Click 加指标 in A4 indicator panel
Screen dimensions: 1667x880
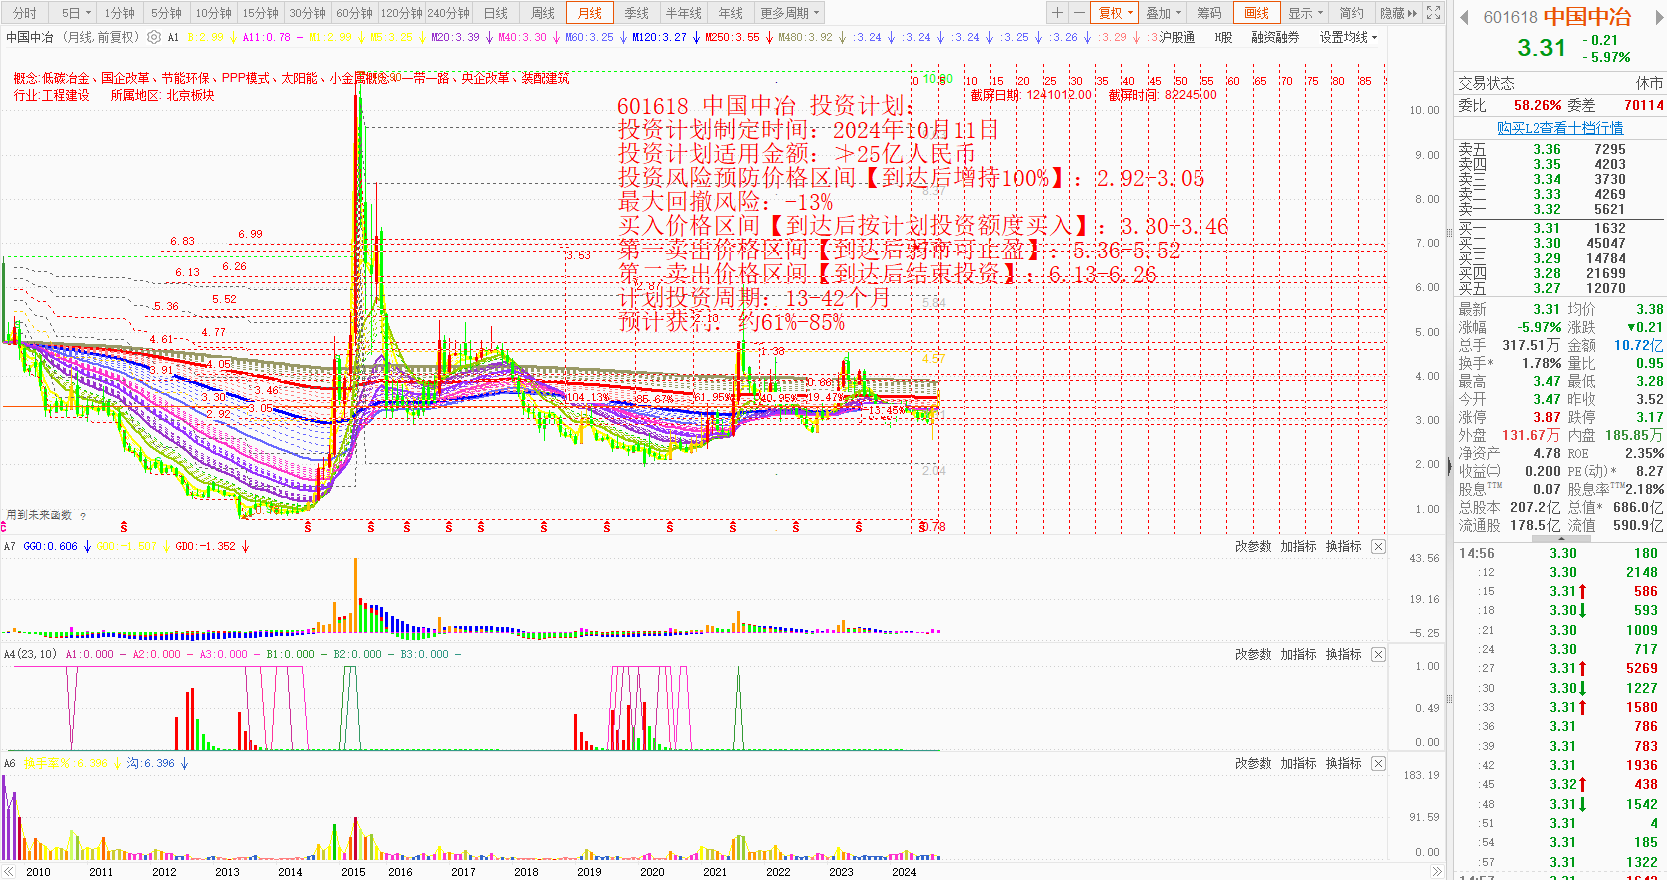pos(1299,654)
